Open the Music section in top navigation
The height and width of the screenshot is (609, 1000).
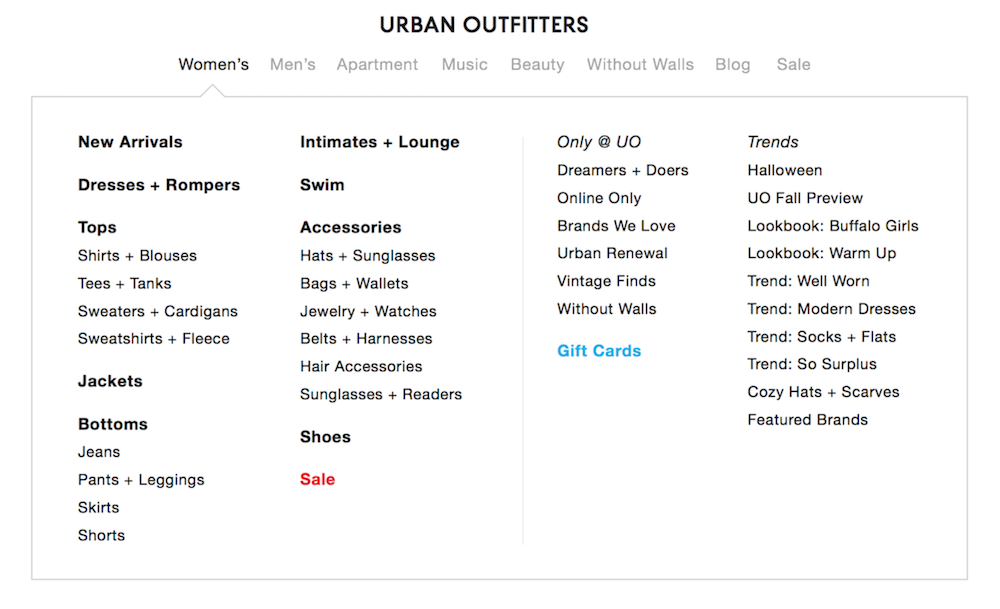point(464,64)
